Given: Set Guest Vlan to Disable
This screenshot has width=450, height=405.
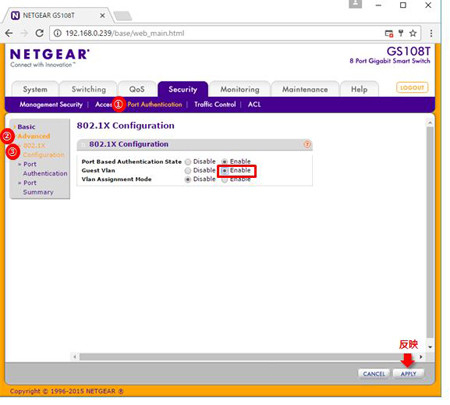Looking at the screenshot, I should 188,170.
